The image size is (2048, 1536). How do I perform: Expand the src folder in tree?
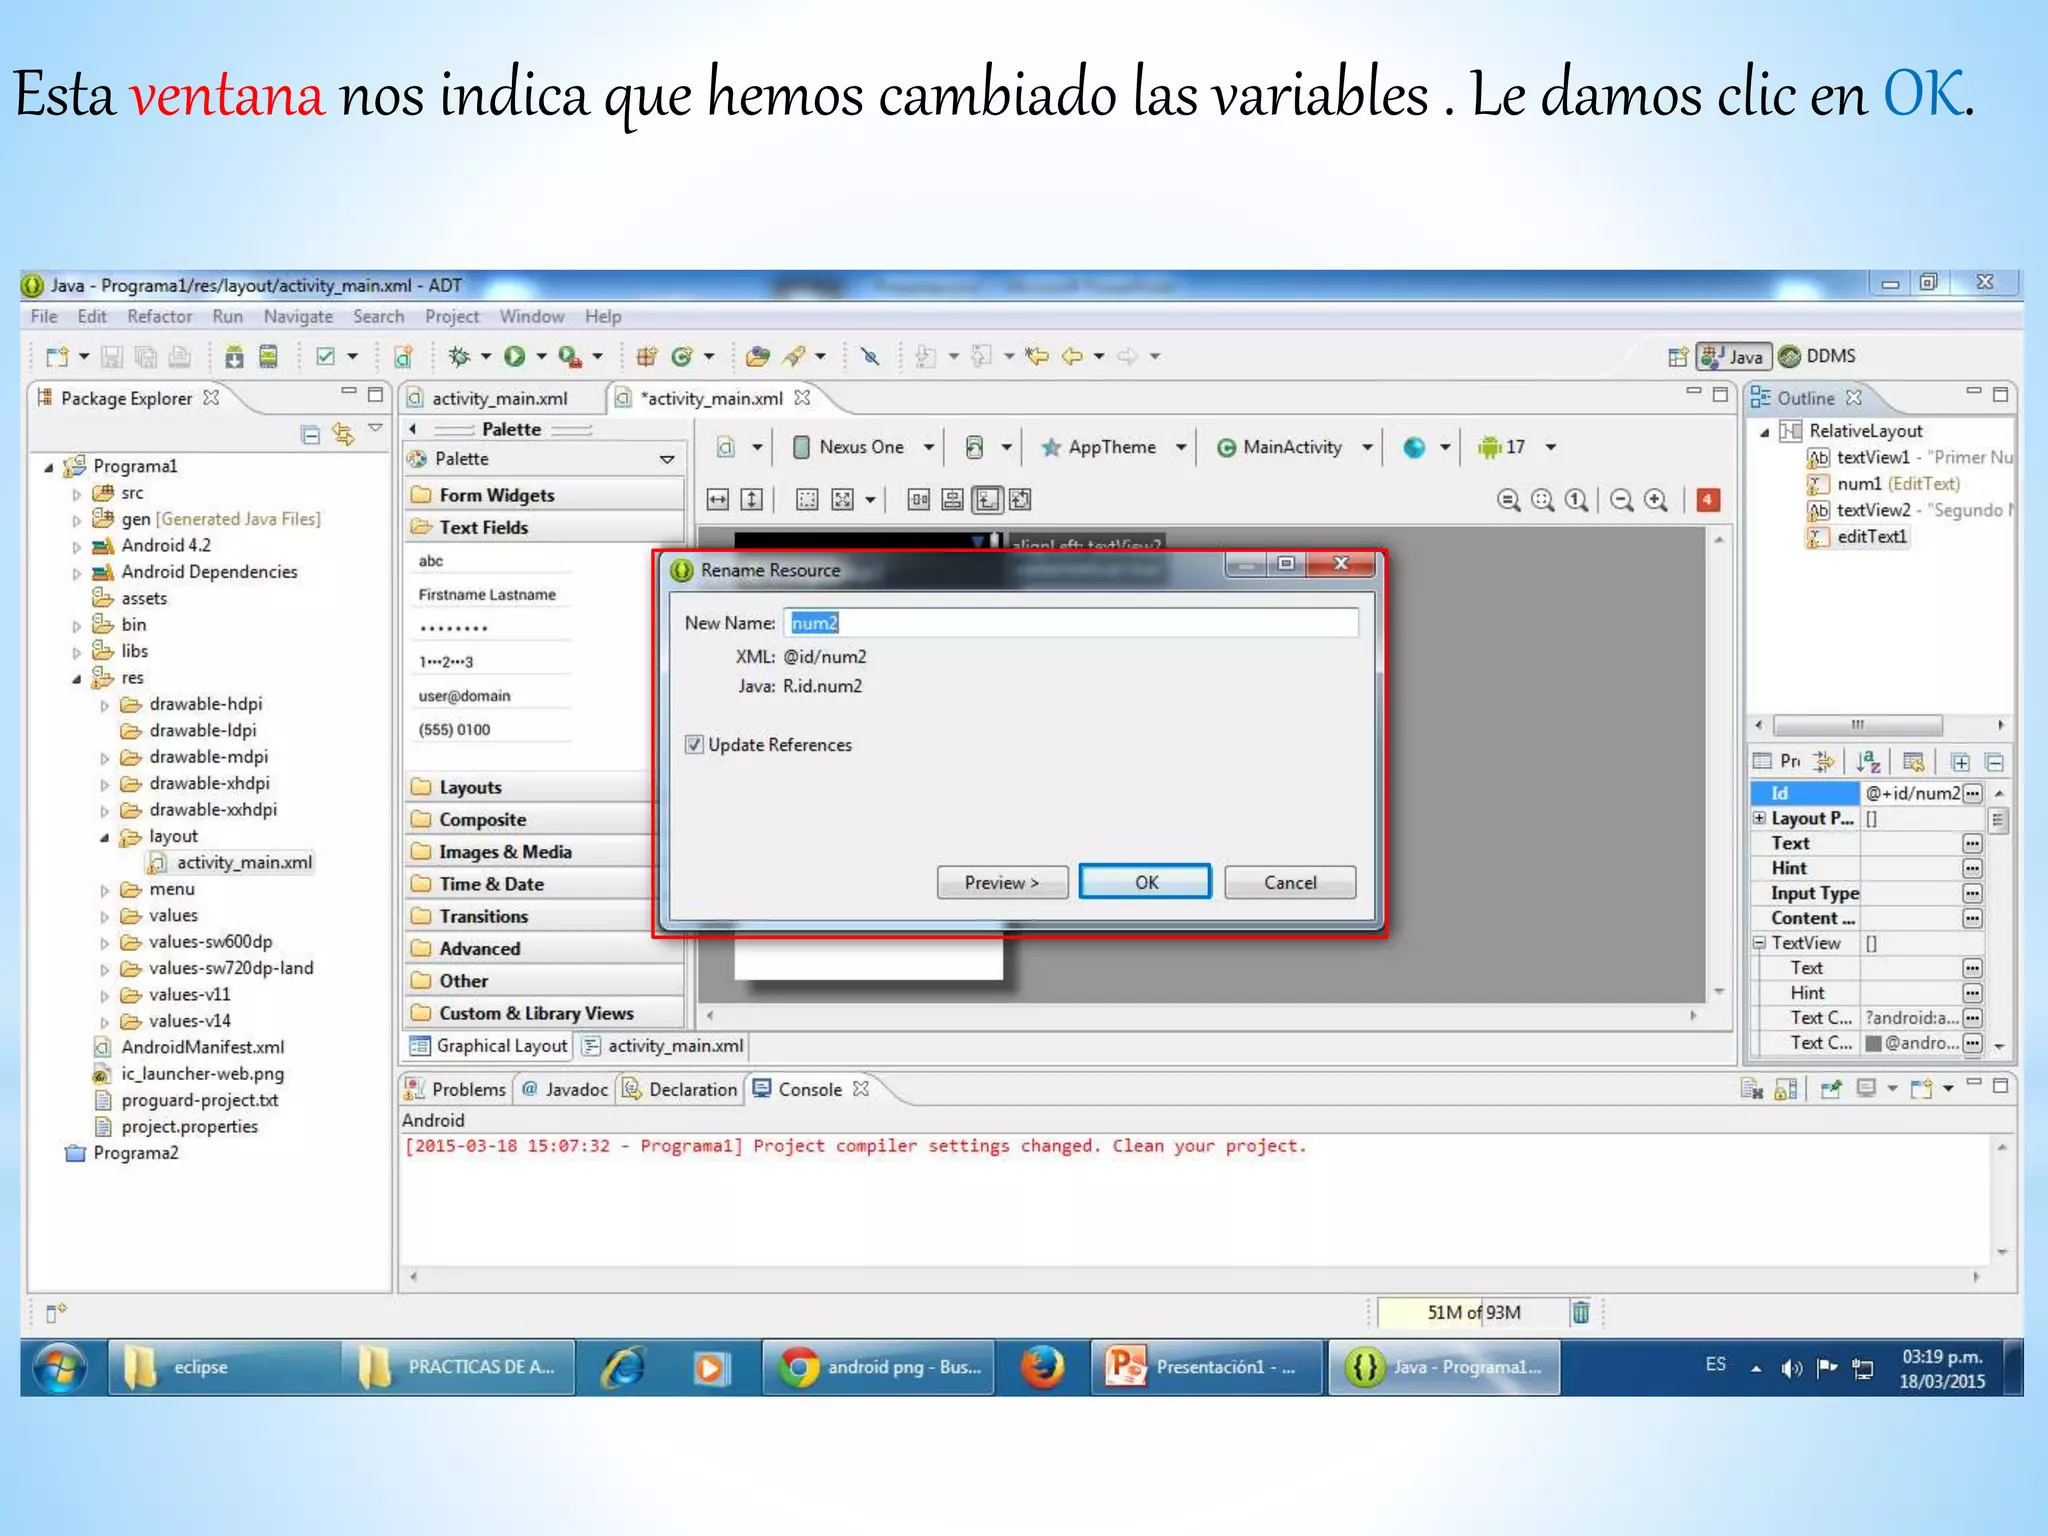(x=77, y=494)
